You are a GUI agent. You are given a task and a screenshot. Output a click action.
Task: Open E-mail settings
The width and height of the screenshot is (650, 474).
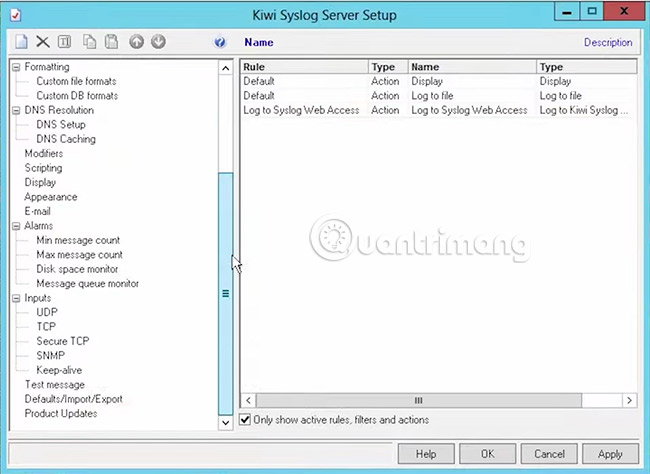(38, 211)
